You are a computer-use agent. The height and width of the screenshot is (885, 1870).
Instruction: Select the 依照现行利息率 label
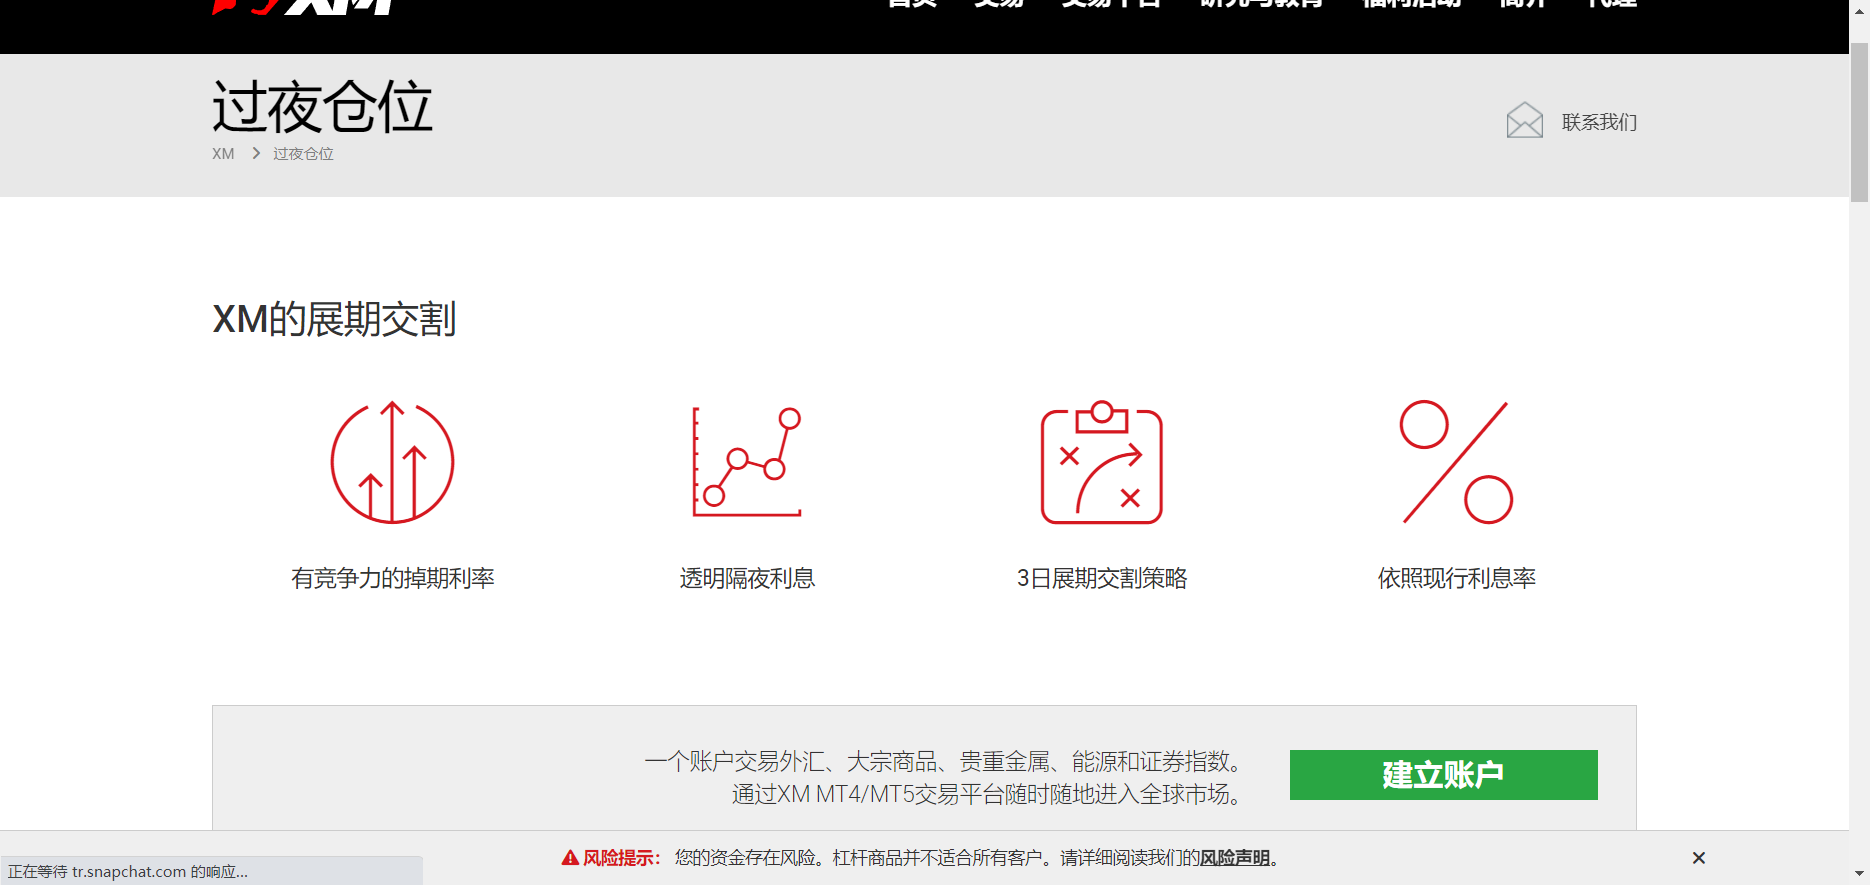click(1457, 578)
